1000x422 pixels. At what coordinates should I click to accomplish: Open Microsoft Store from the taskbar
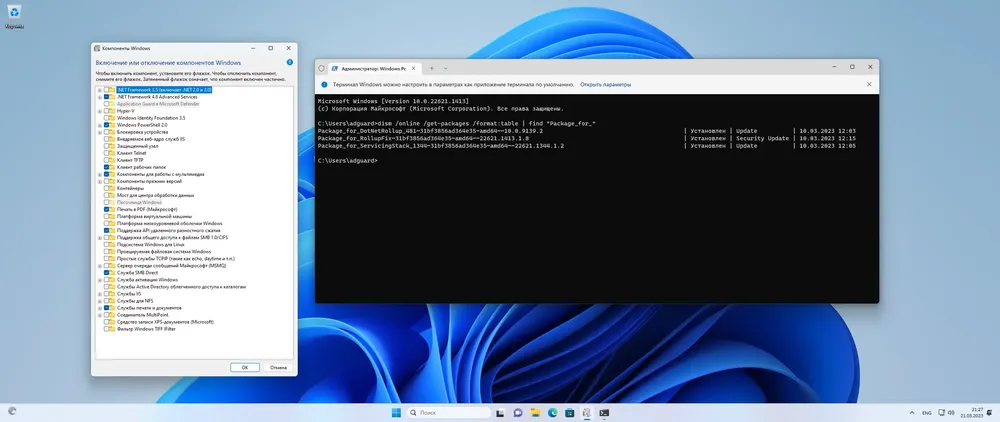[570, 413]
